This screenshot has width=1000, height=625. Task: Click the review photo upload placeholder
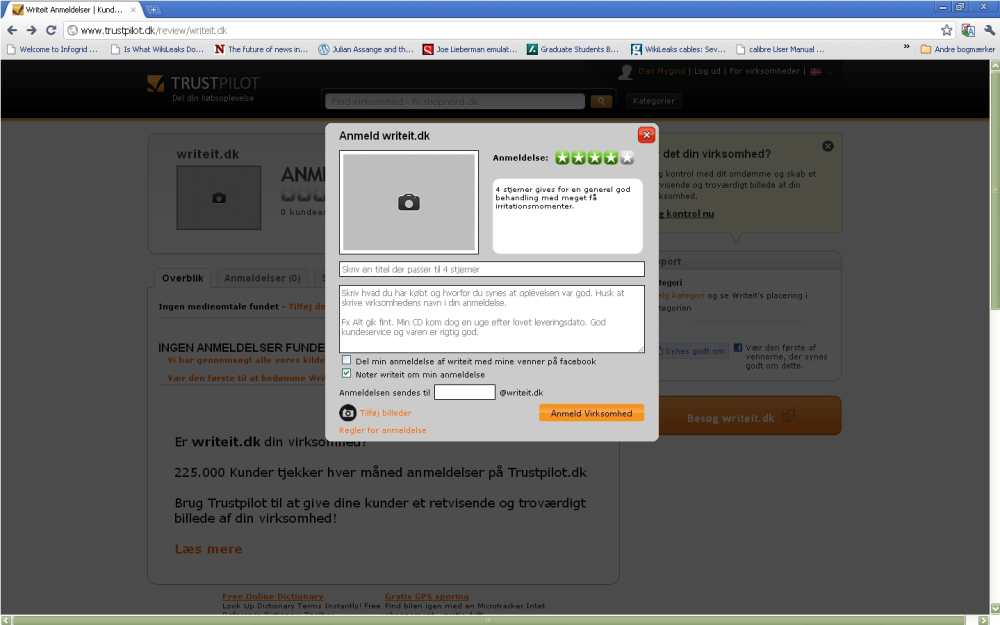click(409, 202)
